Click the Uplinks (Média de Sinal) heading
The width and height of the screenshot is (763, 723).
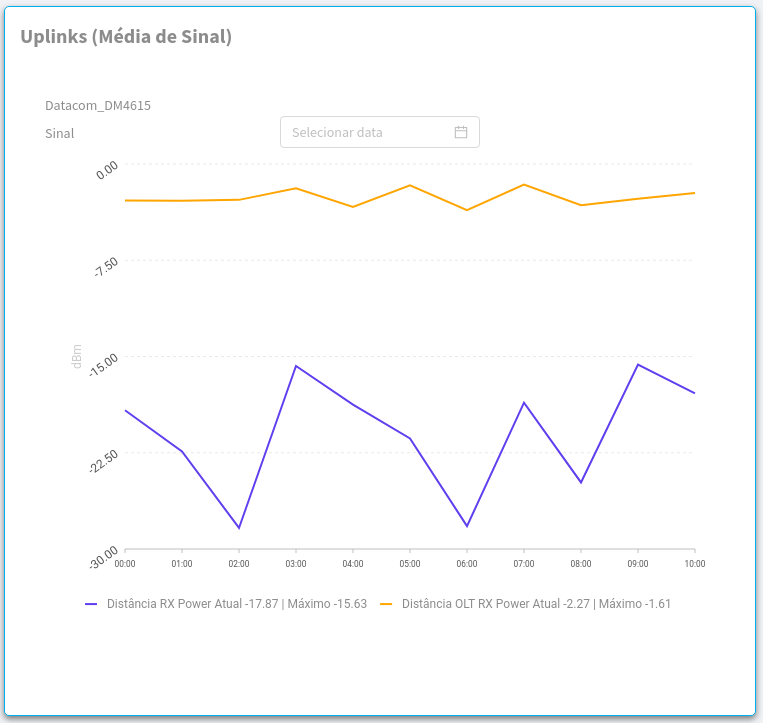point(126,37)
